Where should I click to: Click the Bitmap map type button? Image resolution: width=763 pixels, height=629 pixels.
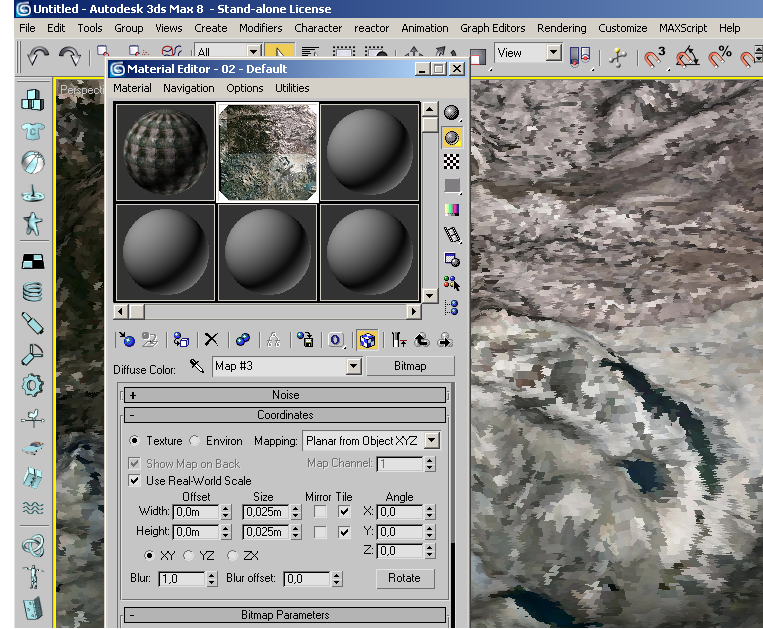coord(410,366)
